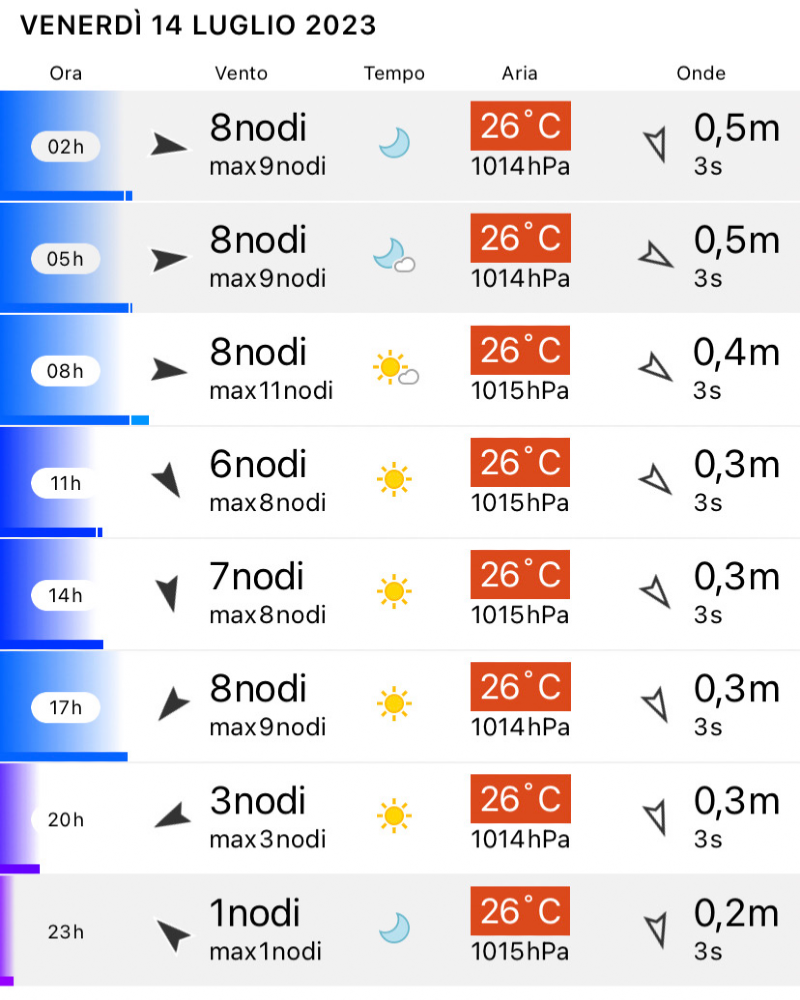Click the blue wind strength bar at 11h

click(x=50, y=532)
